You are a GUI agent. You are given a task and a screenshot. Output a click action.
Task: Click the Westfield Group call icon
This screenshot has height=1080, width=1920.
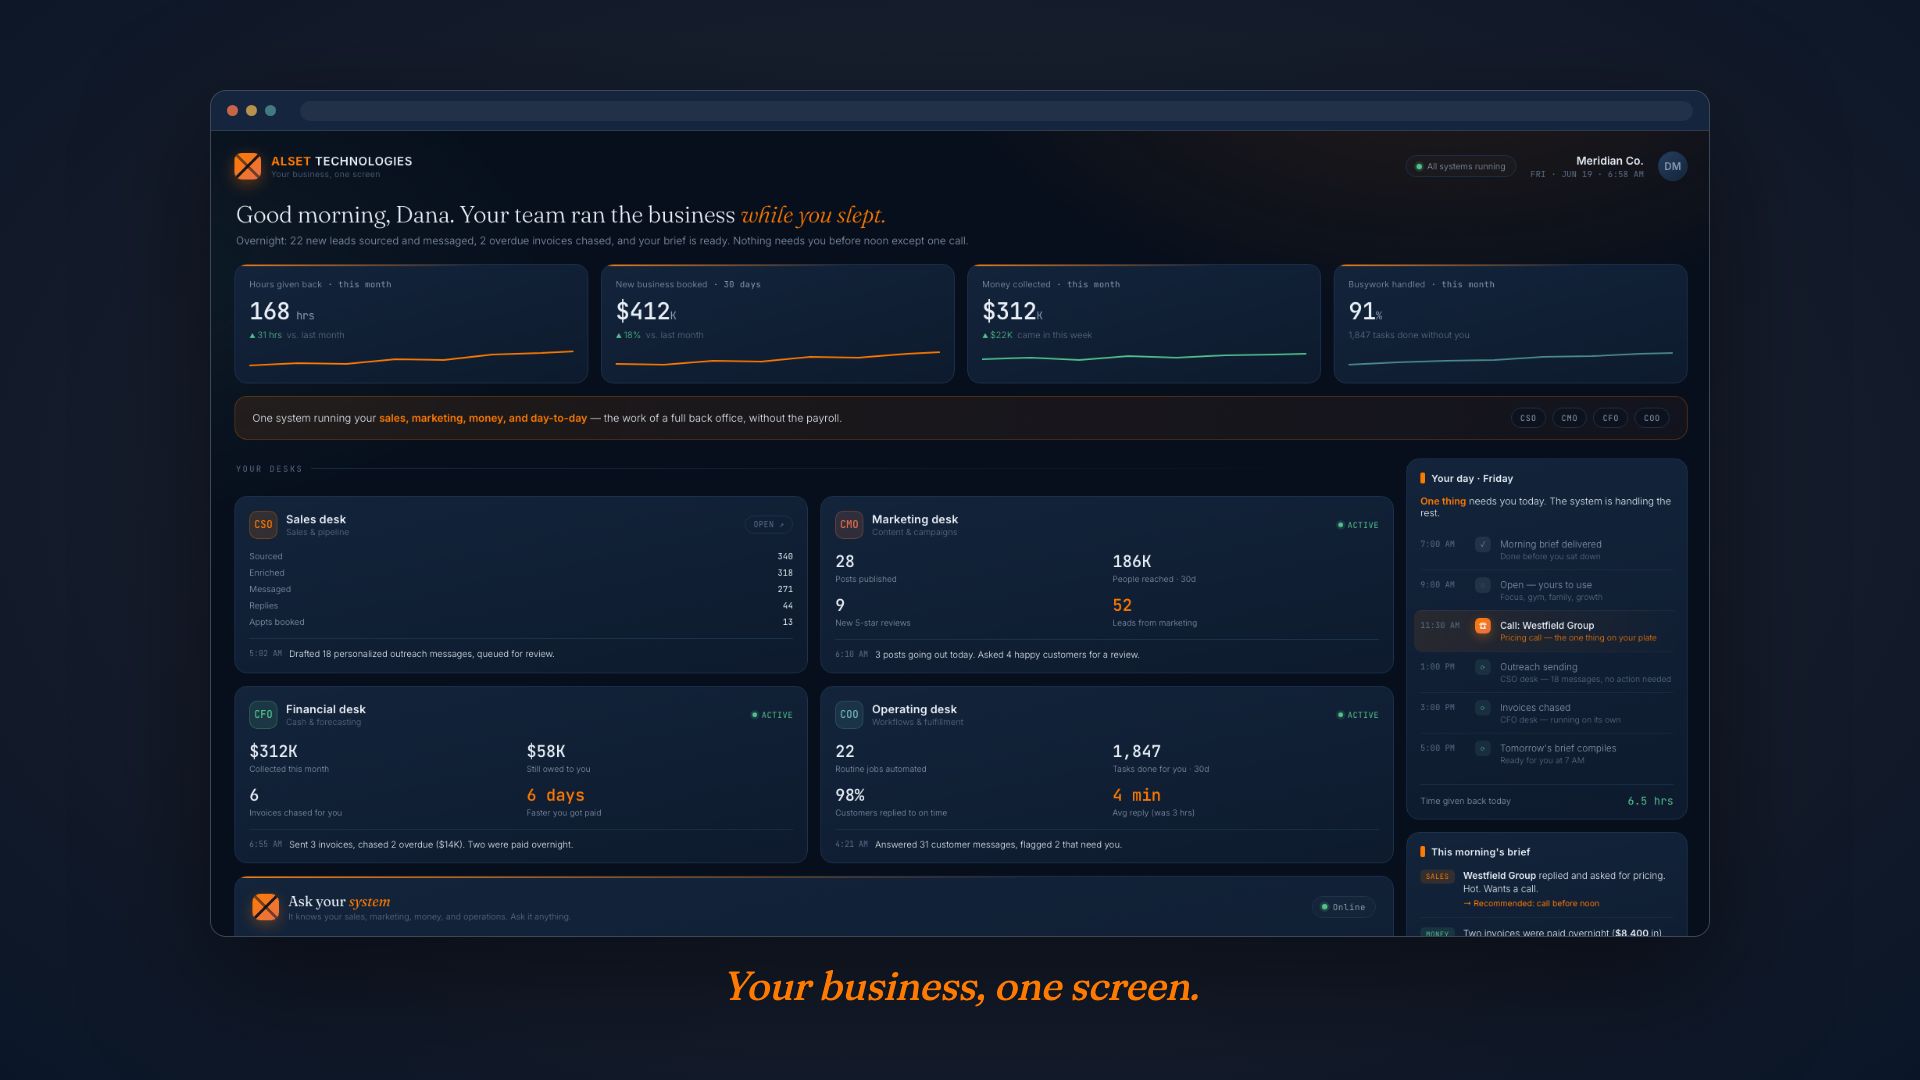(1483, 626)
